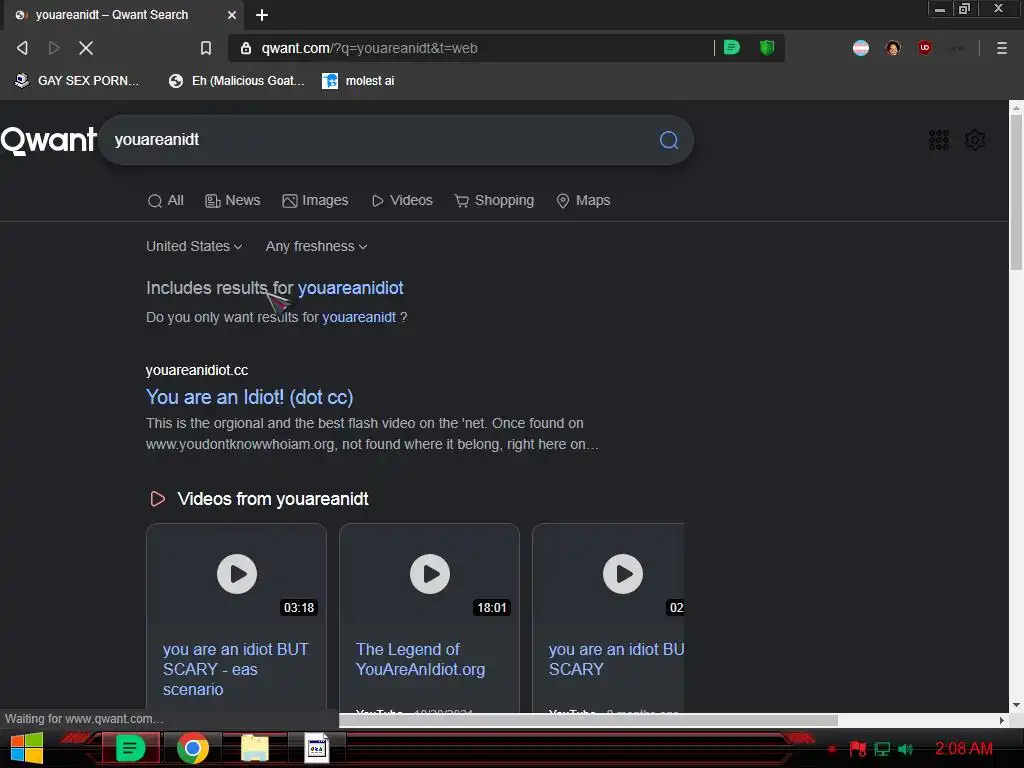Open the document app icon in taskbar
Viewport: 1024px width, 768px height.
coord(317,748)
